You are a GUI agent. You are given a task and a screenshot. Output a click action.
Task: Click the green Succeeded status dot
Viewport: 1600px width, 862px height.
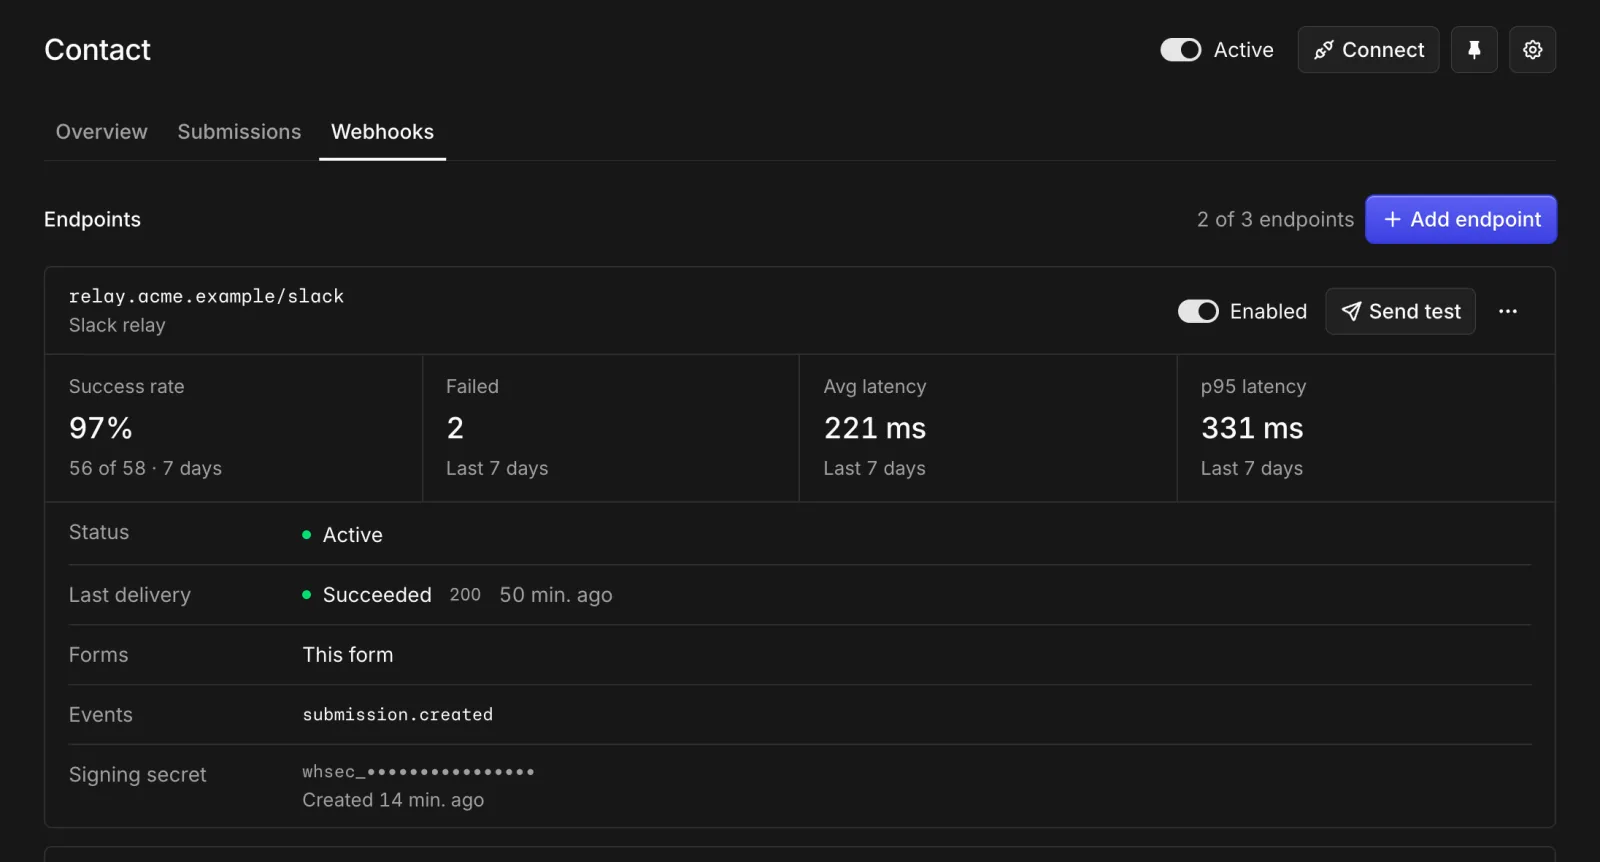click(x=307, y=595)
